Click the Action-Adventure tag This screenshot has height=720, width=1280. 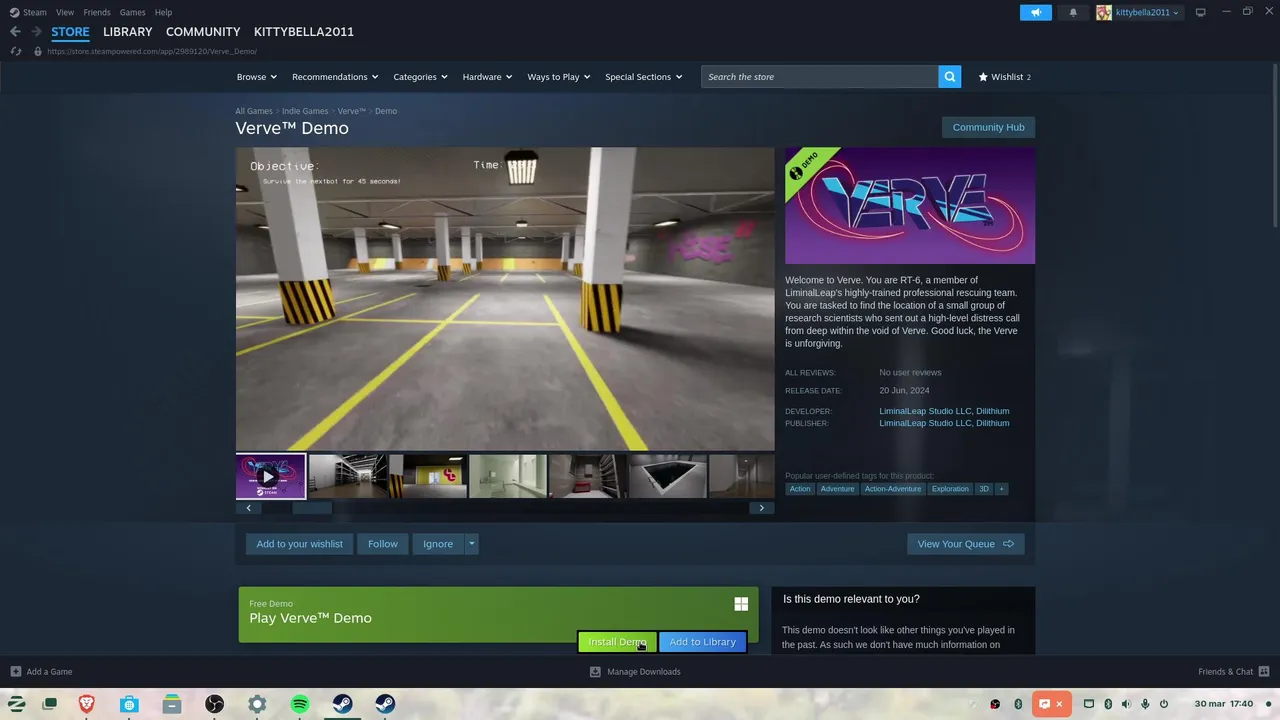(x=892, y=489)
